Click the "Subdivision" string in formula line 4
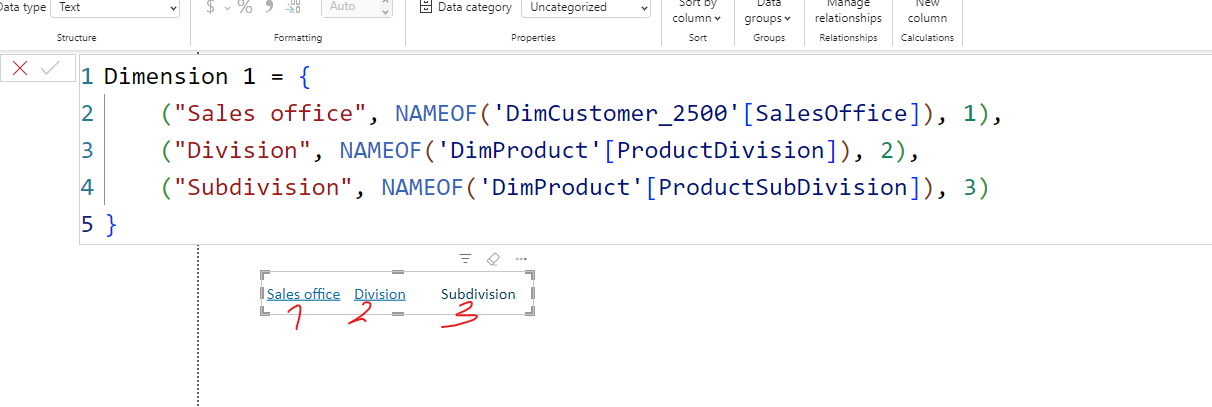The image size is (1212, 407). point(263,188)
